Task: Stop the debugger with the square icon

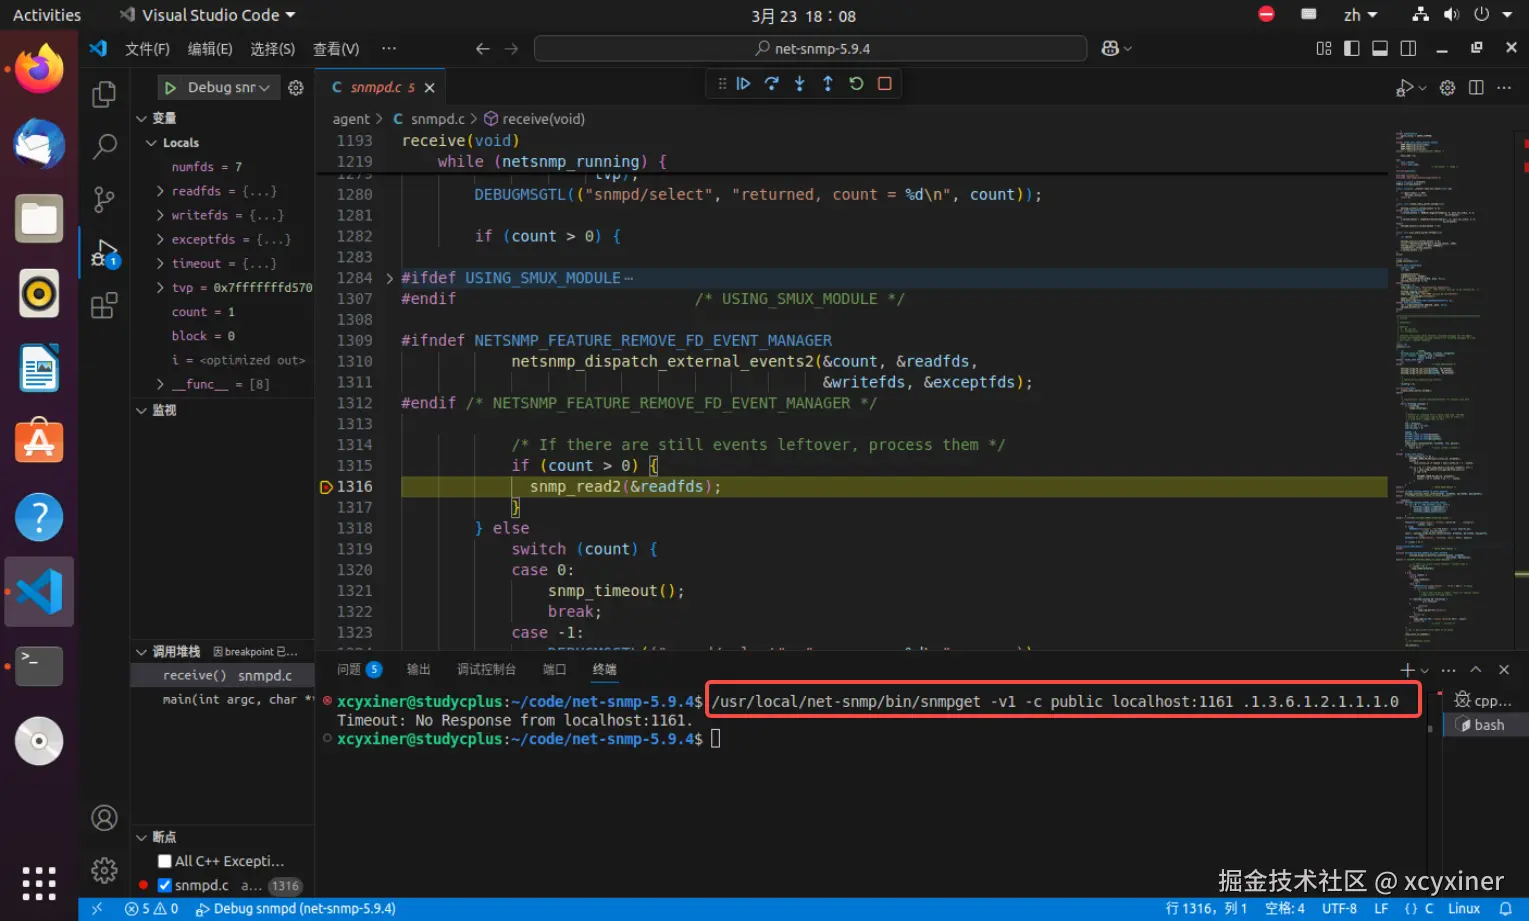Action: tap(884, 84)
